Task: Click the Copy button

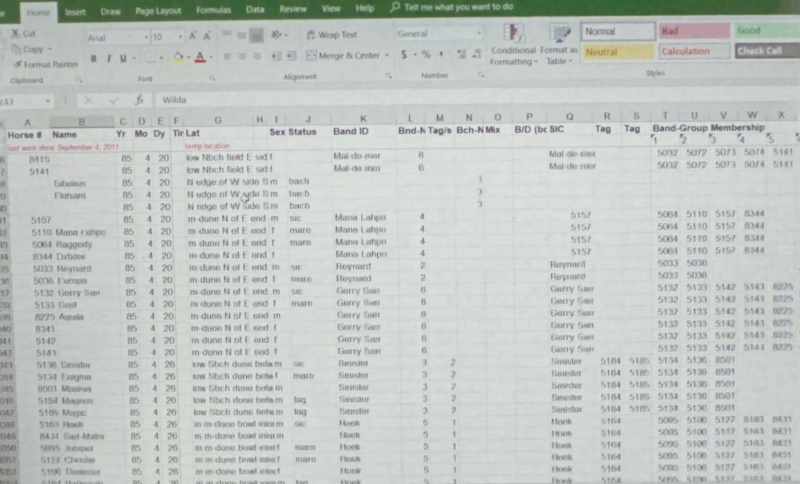Action: [x=29, y=49]
